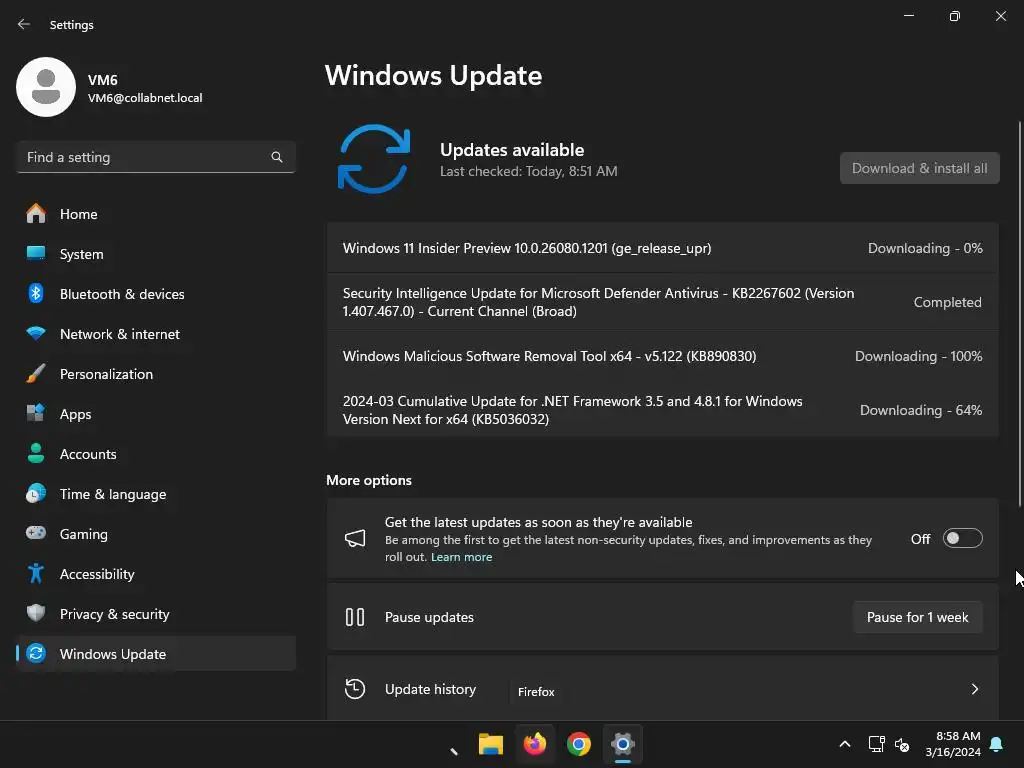This screenshot has width=1024, height=768.
Task: Click Download & install all button
Action: pyautogui.click(x=920, y=168)
